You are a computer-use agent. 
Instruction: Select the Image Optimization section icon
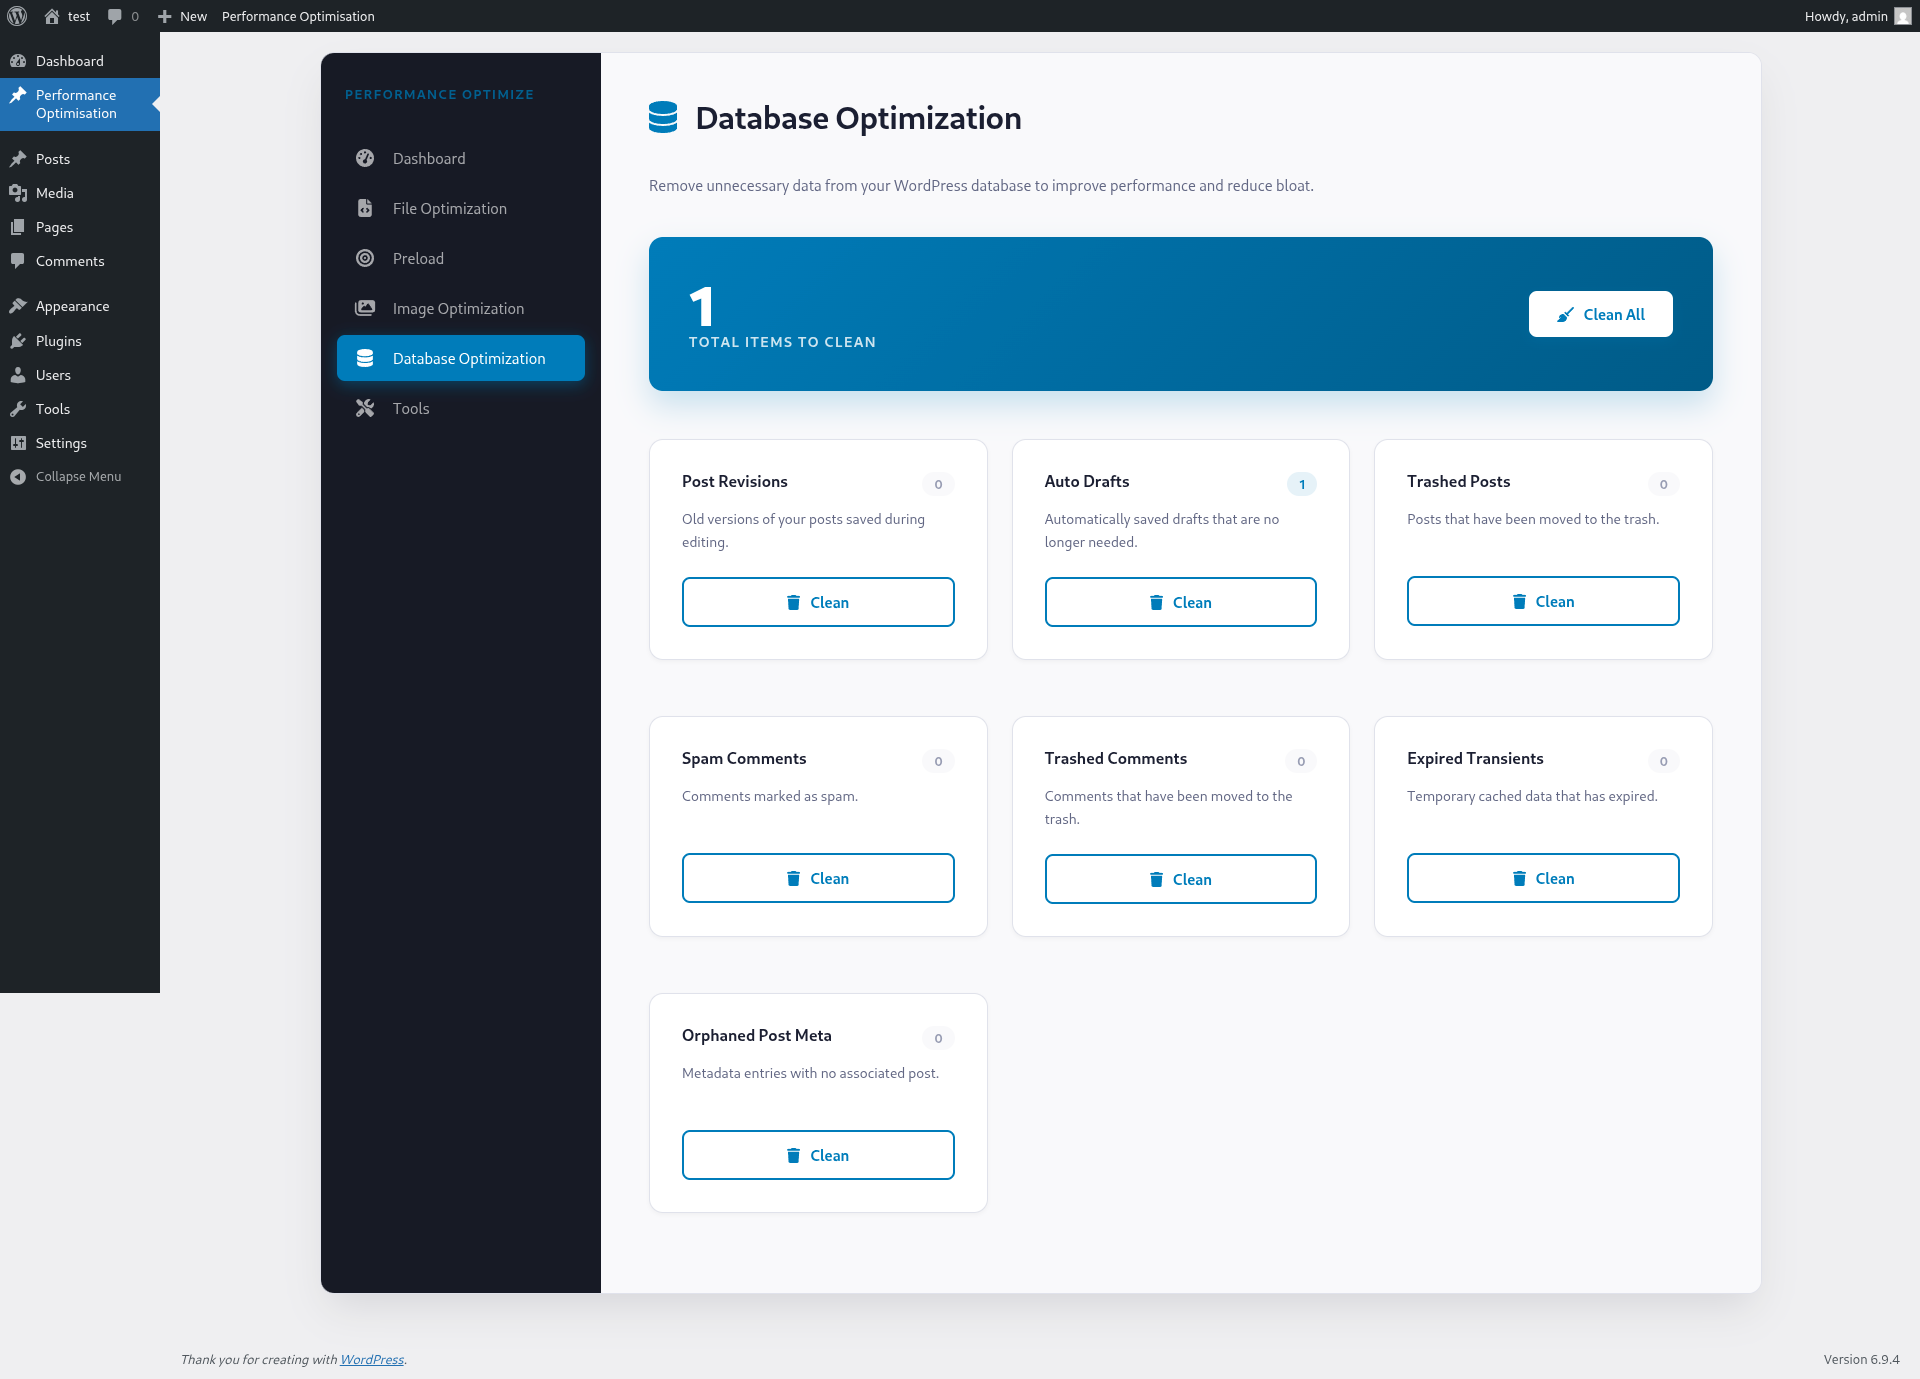coord(365,308)
